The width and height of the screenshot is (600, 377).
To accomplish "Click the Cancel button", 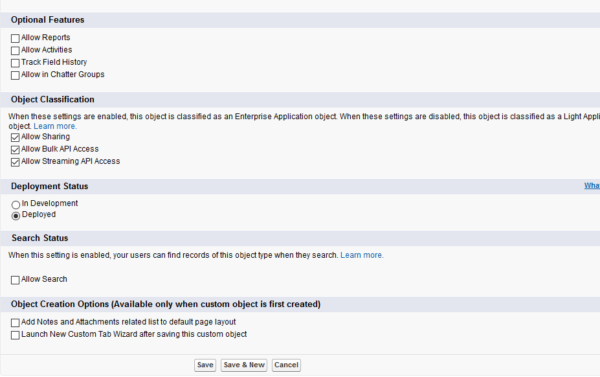I will [x=286, y=365].
